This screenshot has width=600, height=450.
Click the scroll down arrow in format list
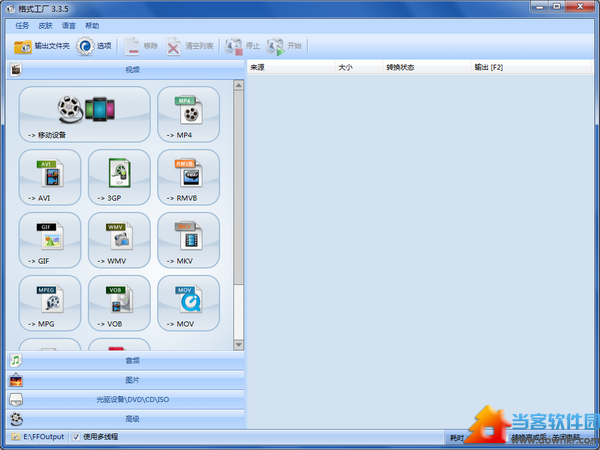(238, 345)
